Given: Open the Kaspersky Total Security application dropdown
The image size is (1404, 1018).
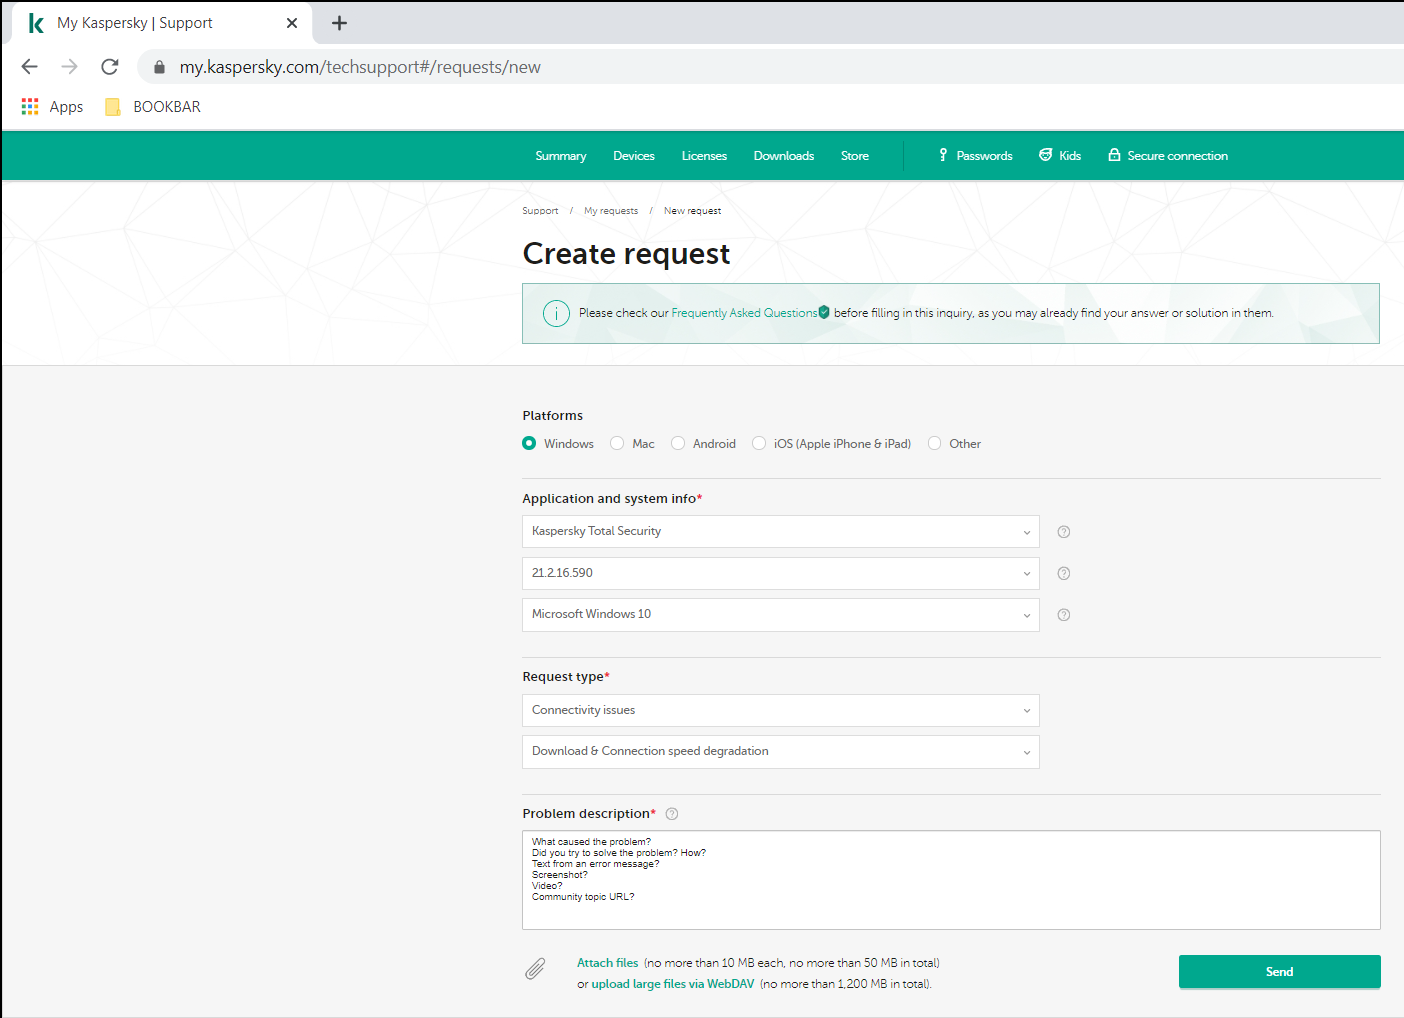Looking at the screenshot, I should click(x=781, y=532).
